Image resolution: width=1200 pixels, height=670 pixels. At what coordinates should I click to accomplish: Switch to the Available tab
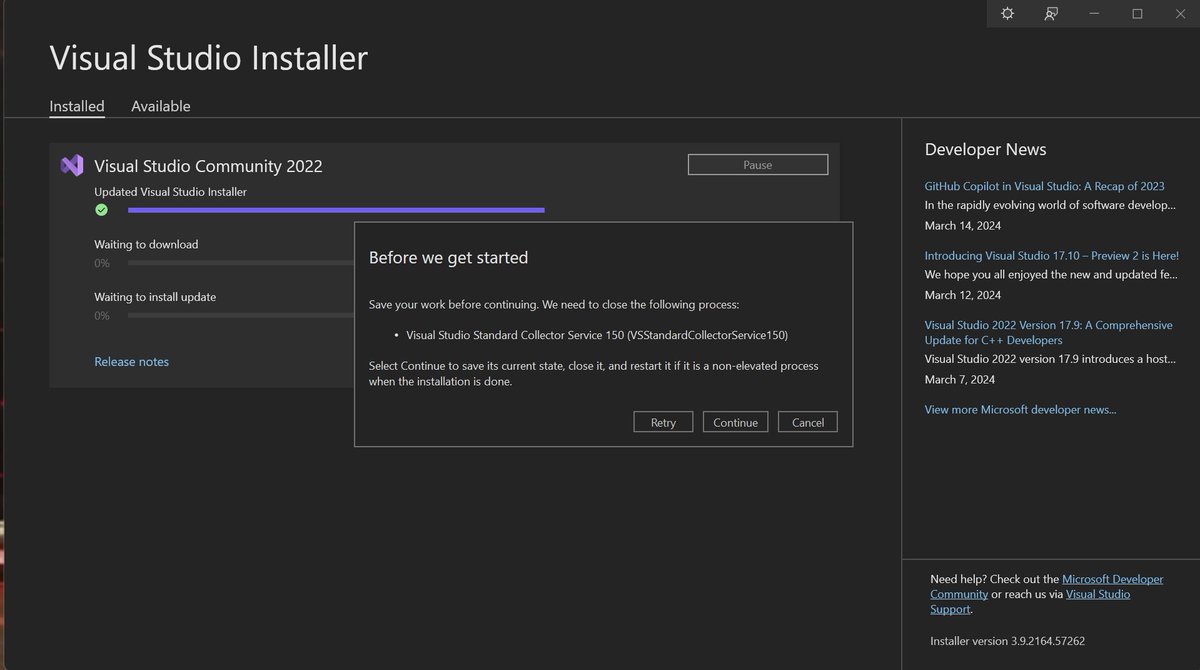(x=161, y=106)
